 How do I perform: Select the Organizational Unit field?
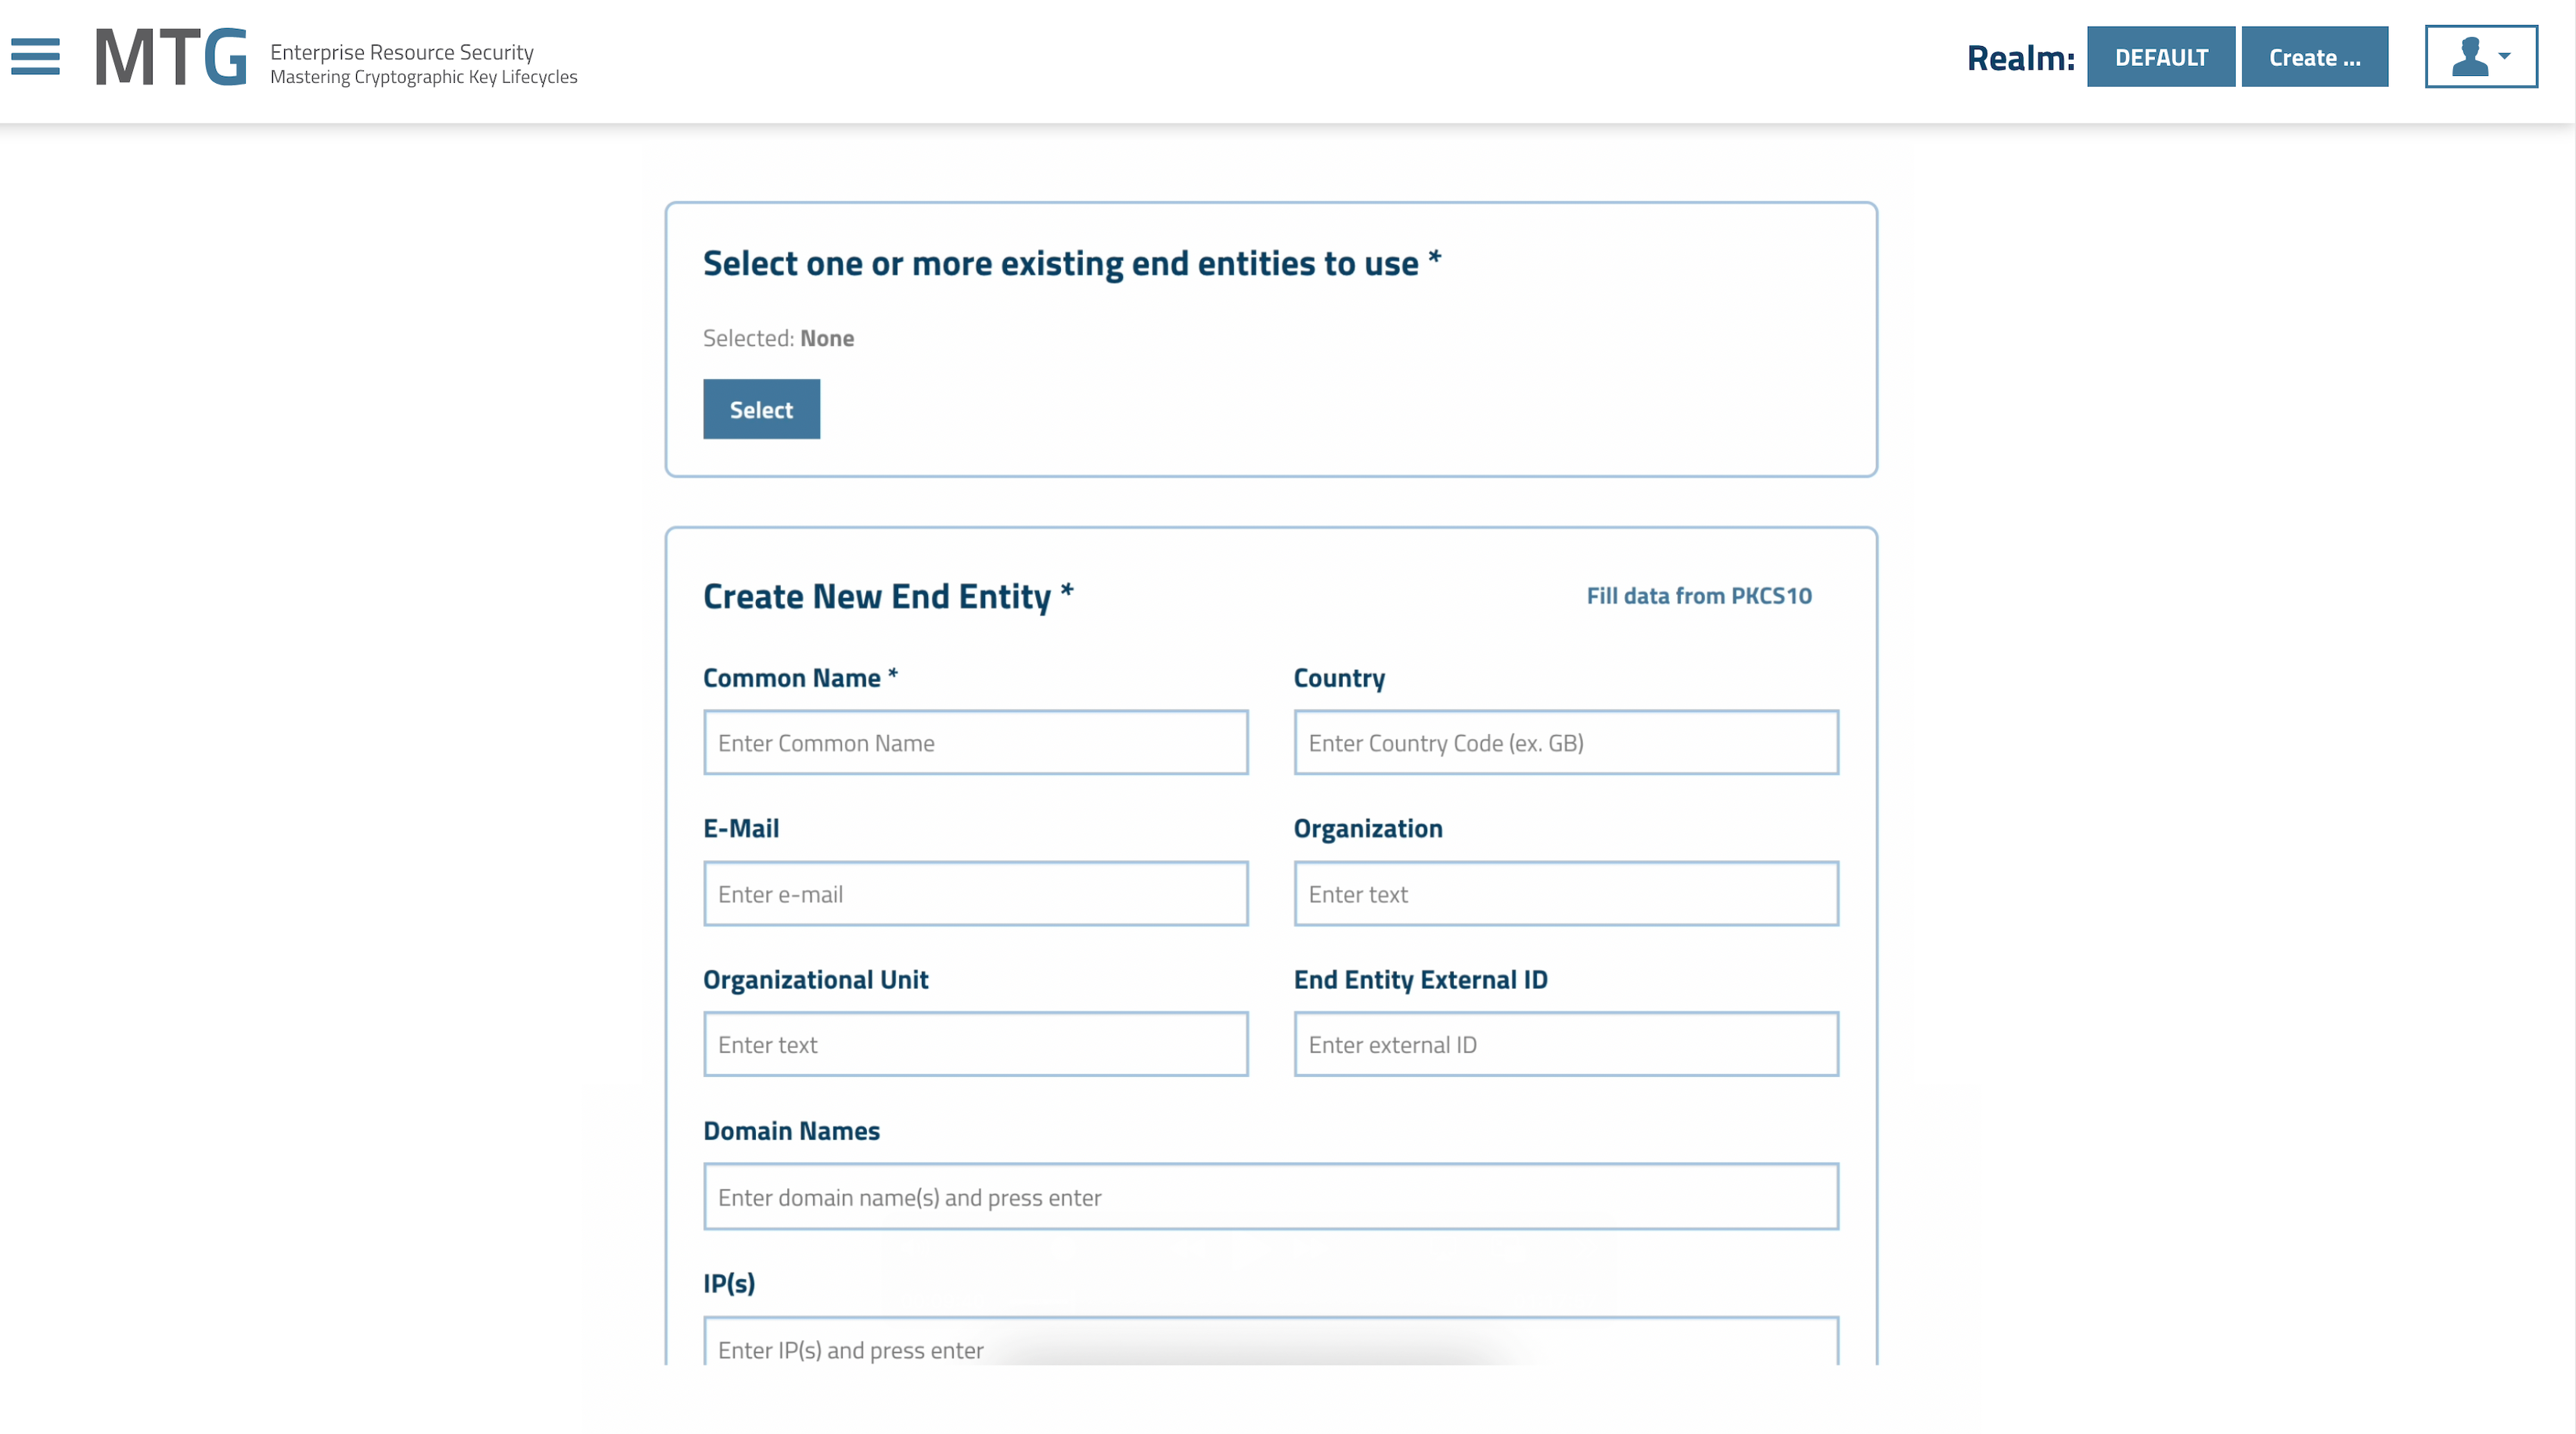pyautogui.click(x=975, y=1045)
